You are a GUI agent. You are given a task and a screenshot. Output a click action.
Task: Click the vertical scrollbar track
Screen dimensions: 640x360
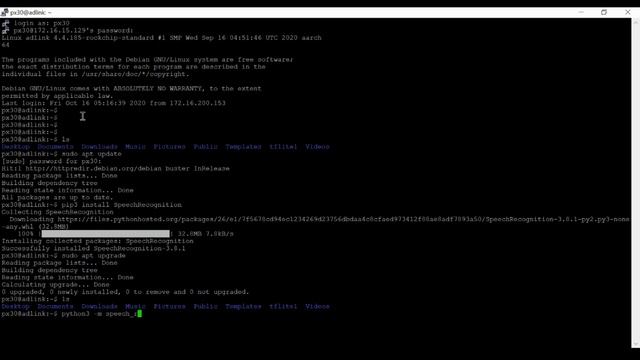point(636,183)
